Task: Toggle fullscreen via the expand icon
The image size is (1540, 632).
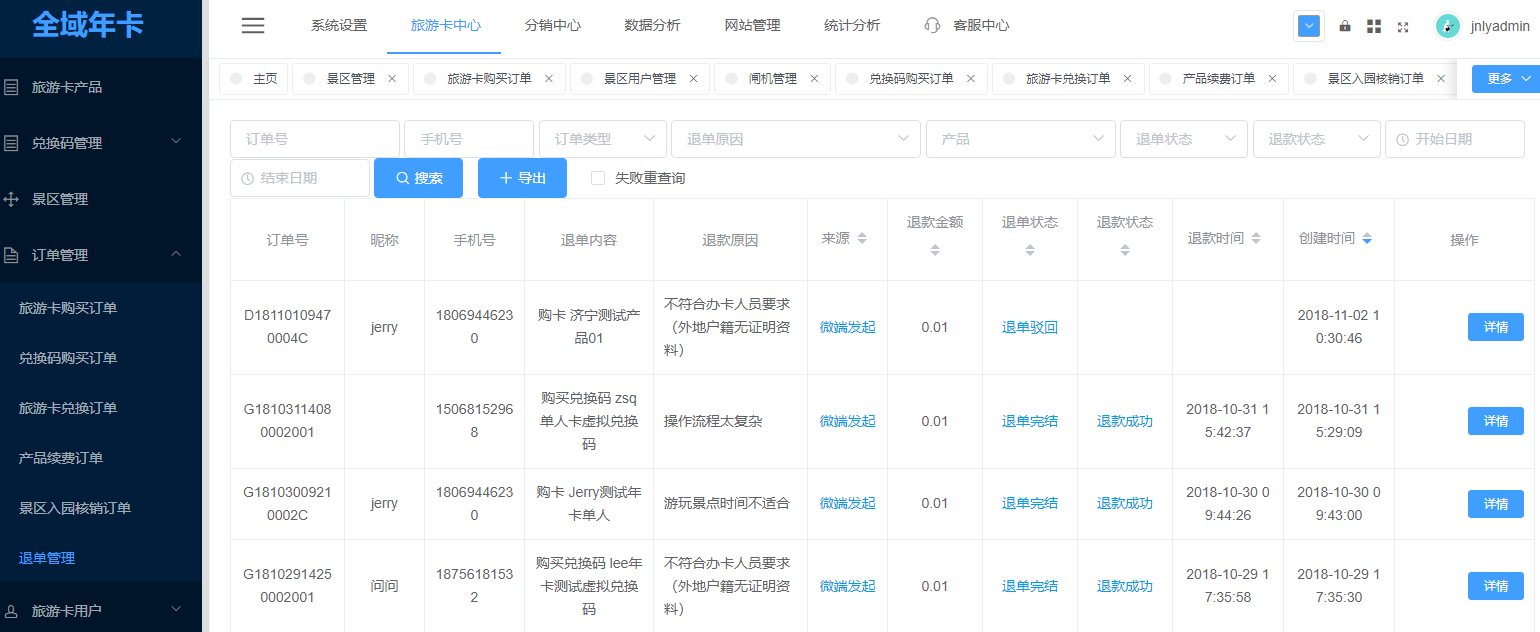Action: click(1403, 27)
